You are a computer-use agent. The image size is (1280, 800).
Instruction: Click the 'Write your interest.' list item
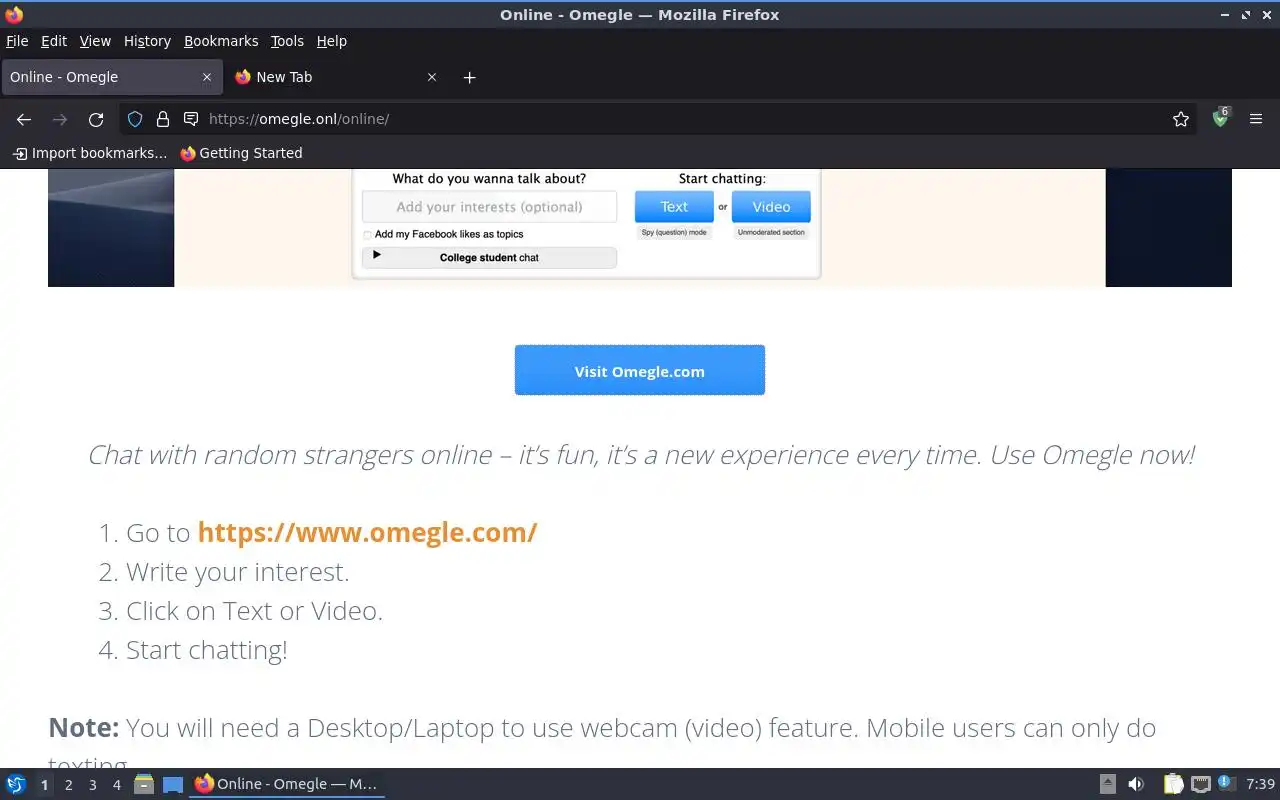(x=237, y=572)
